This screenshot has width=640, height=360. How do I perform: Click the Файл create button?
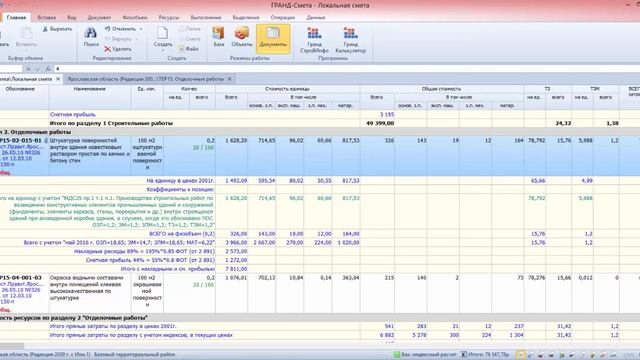[x=188, y=49]
